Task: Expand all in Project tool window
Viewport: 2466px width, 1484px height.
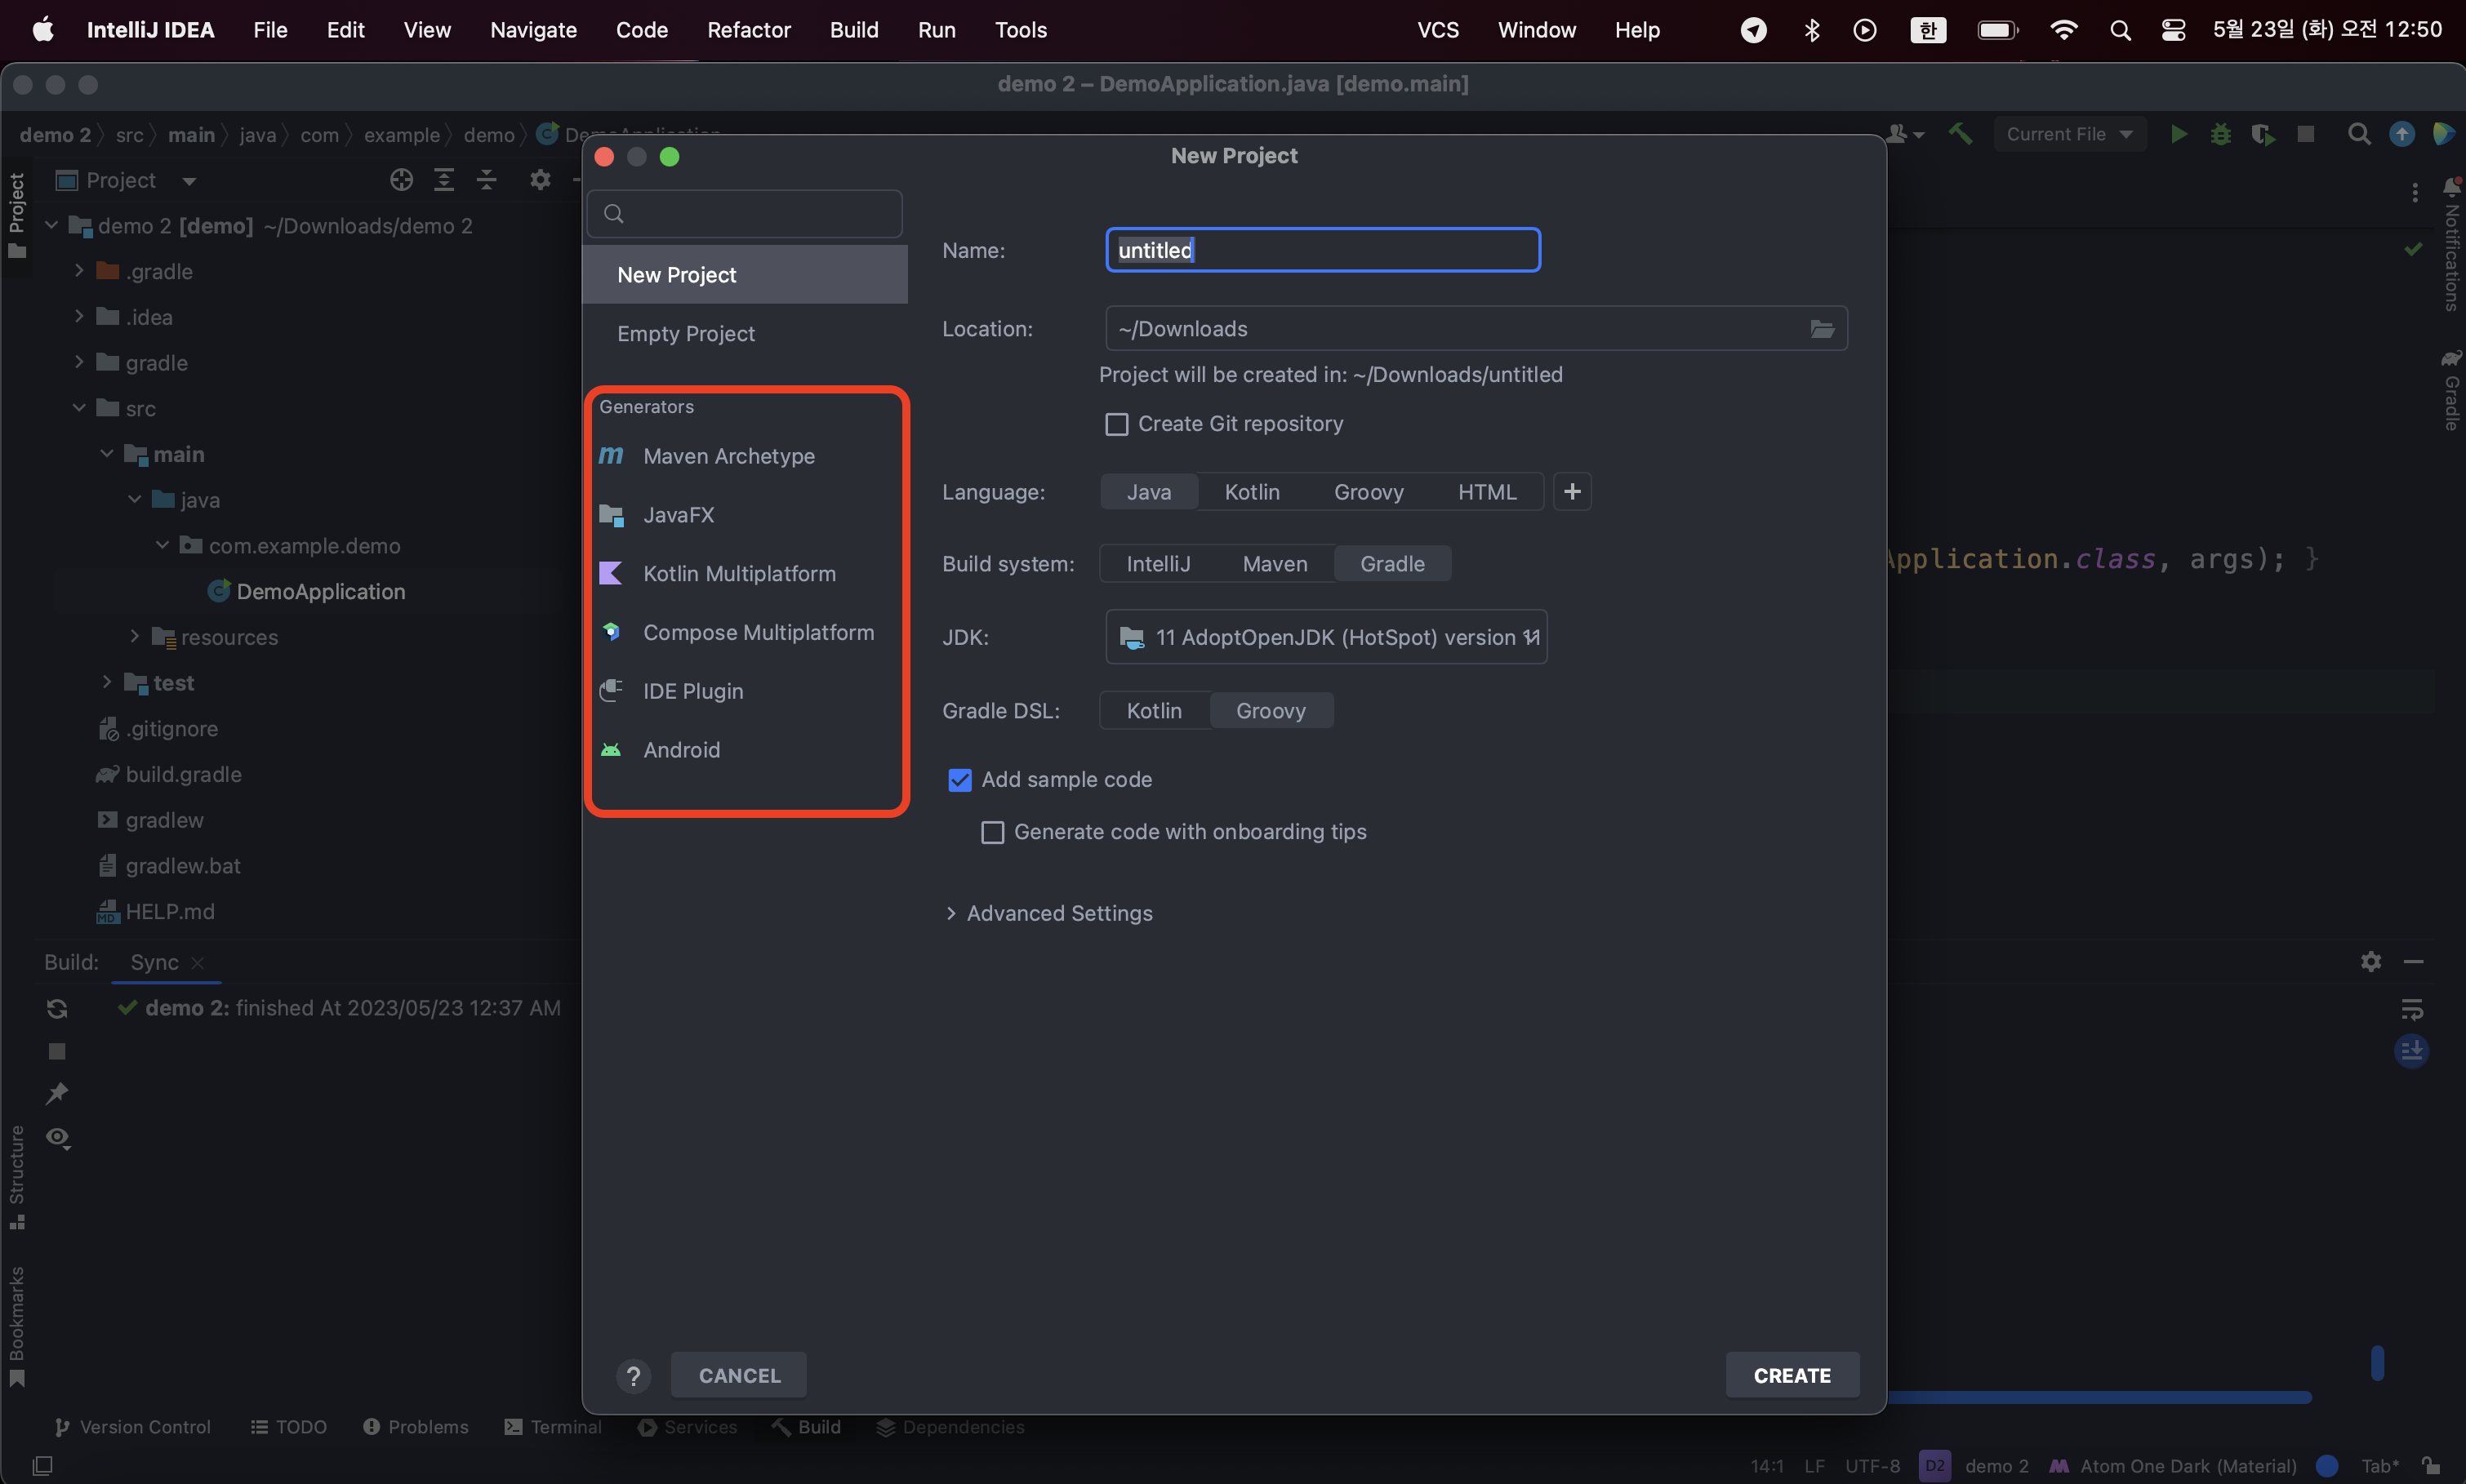Action: click(444, 180)
